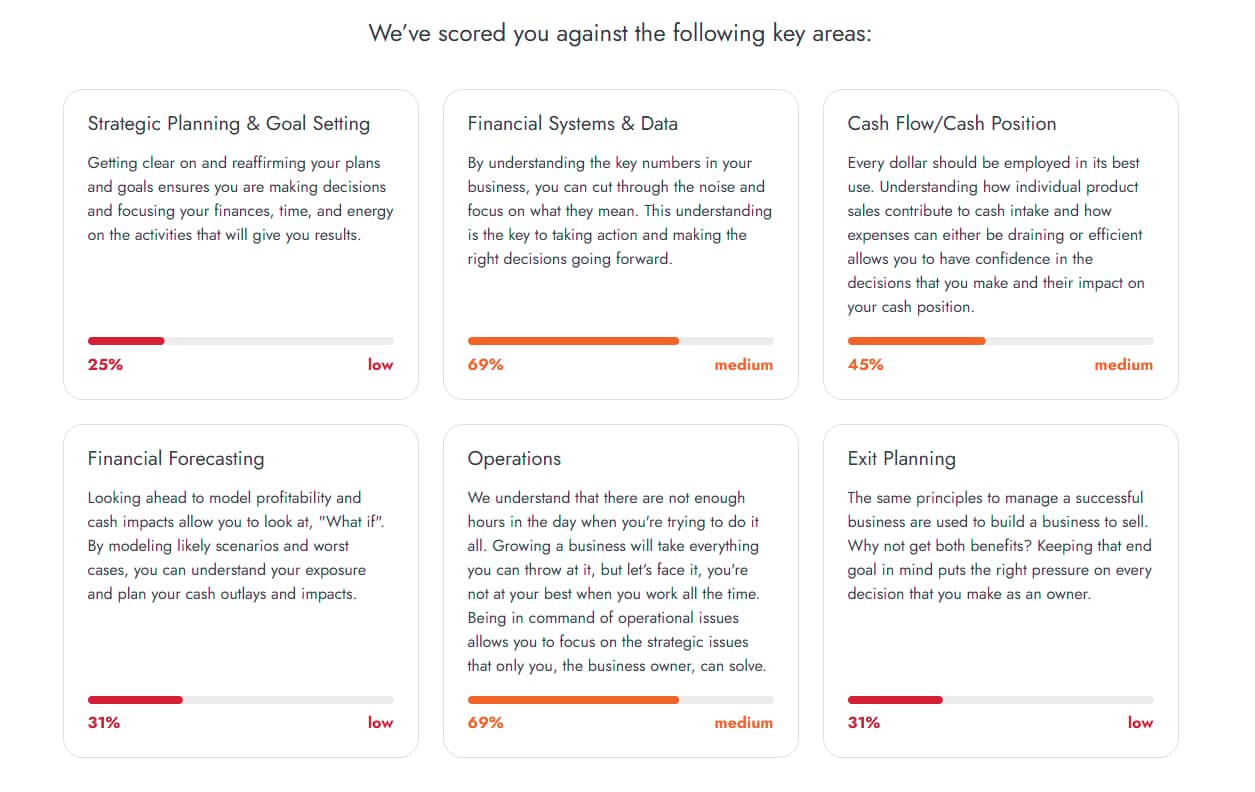Click the 'medium' rating under Operations
This screenshot has height=792, width=1255.
pos(744,723)
